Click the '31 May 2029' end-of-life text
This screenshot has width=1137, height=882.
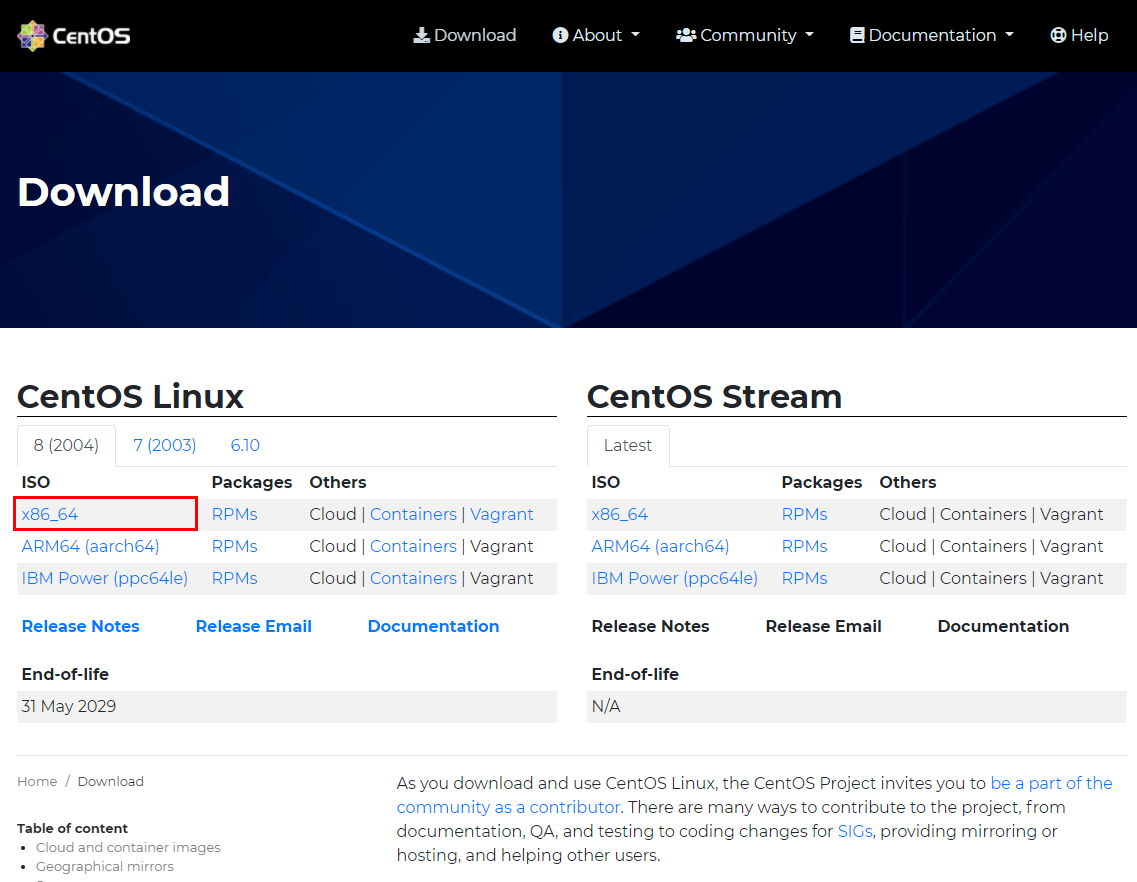pos(69,706)
